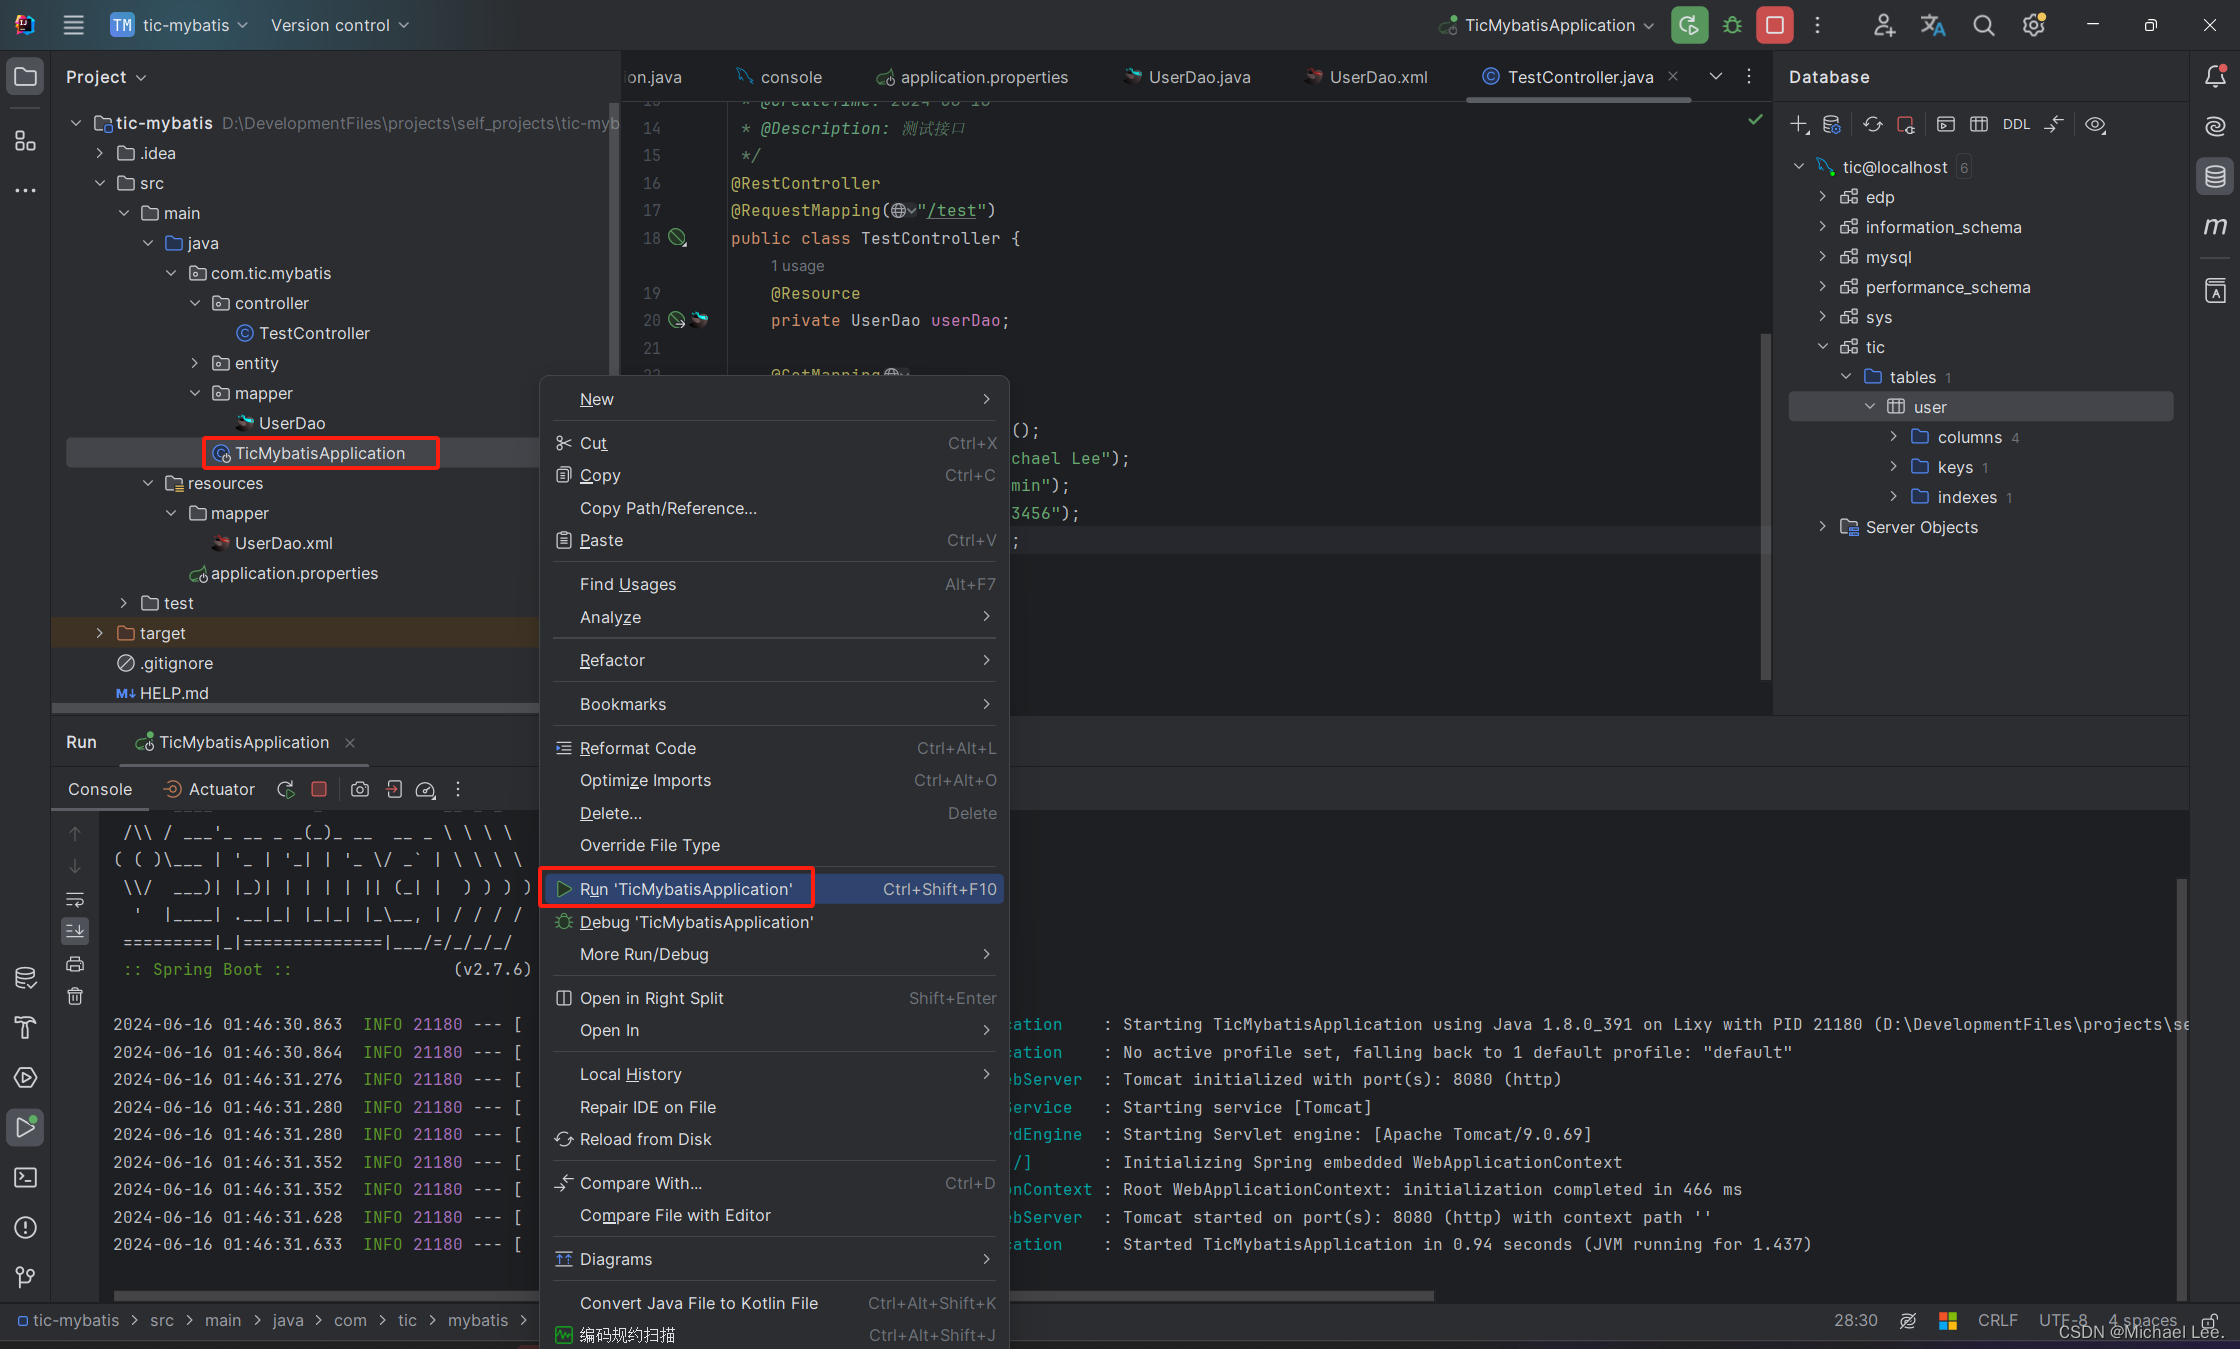This screenshot has height=1349, width=2240.
Task: Choose Run 'TicMybatisApplication' in context menu
Action: pyautogui.click(x=775, y=889)
